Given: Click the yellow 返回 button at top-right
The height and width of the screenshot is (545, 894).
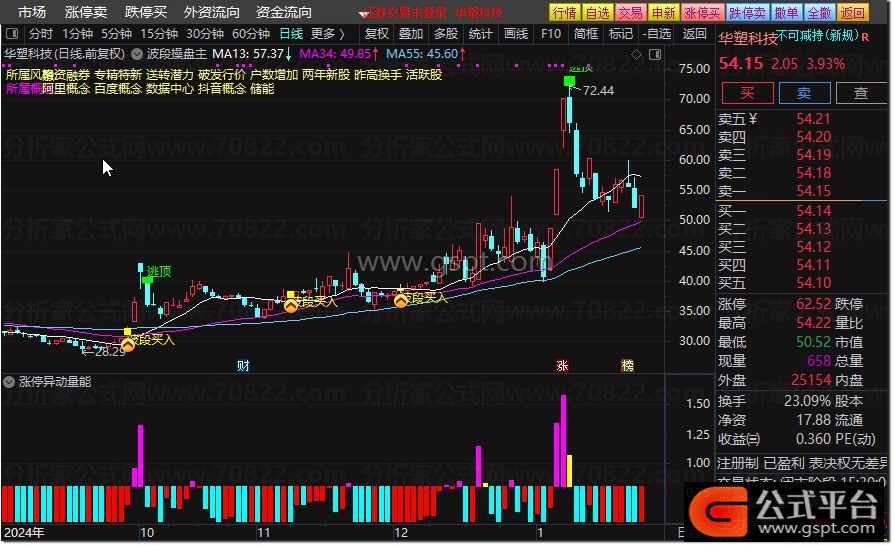Looking at the screenshot, I should tap(853, 13).
